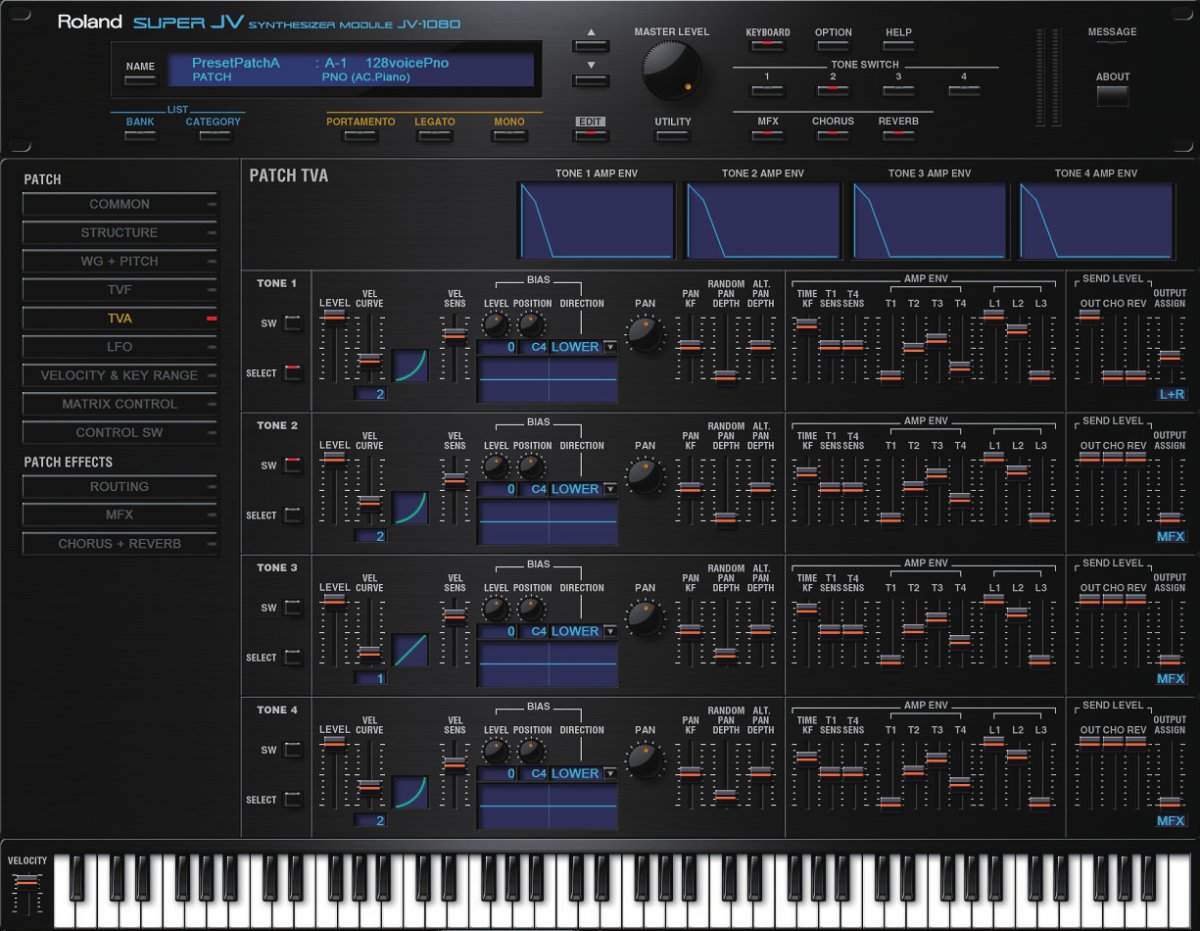Toggle Tone 1 SELECT button
Image resolution: width=1200 pixels, height=931 pixels.
(293, 373)
